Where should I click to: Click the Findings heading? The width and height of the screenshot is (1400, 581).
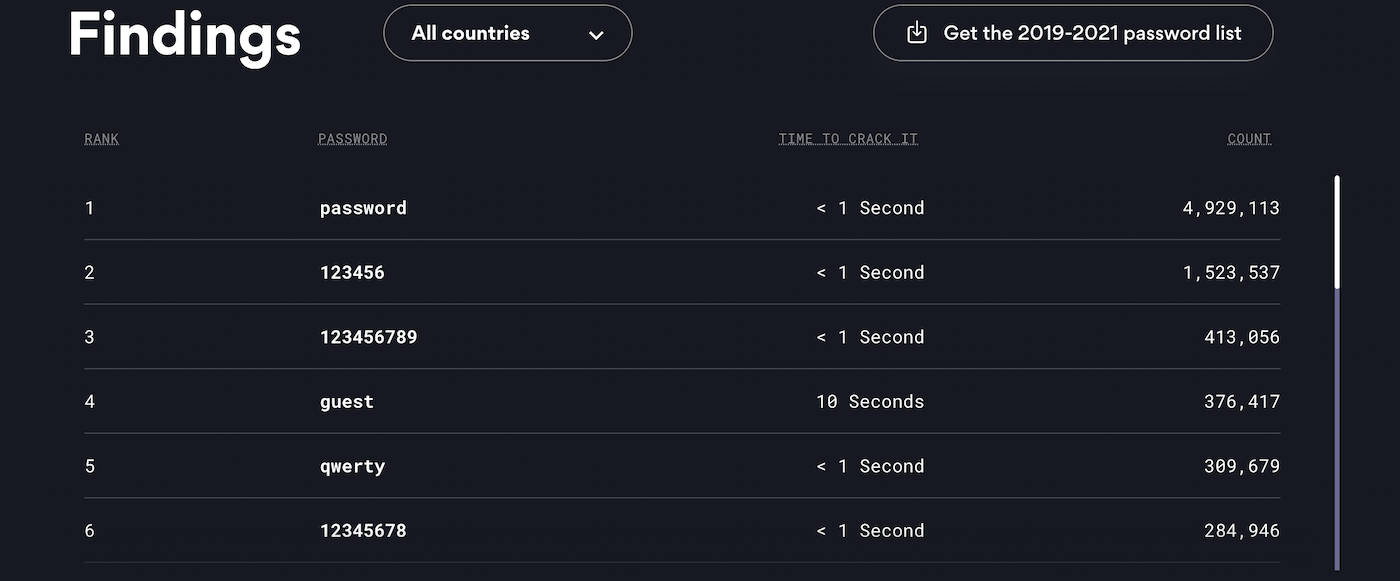(x=185, y=35)
